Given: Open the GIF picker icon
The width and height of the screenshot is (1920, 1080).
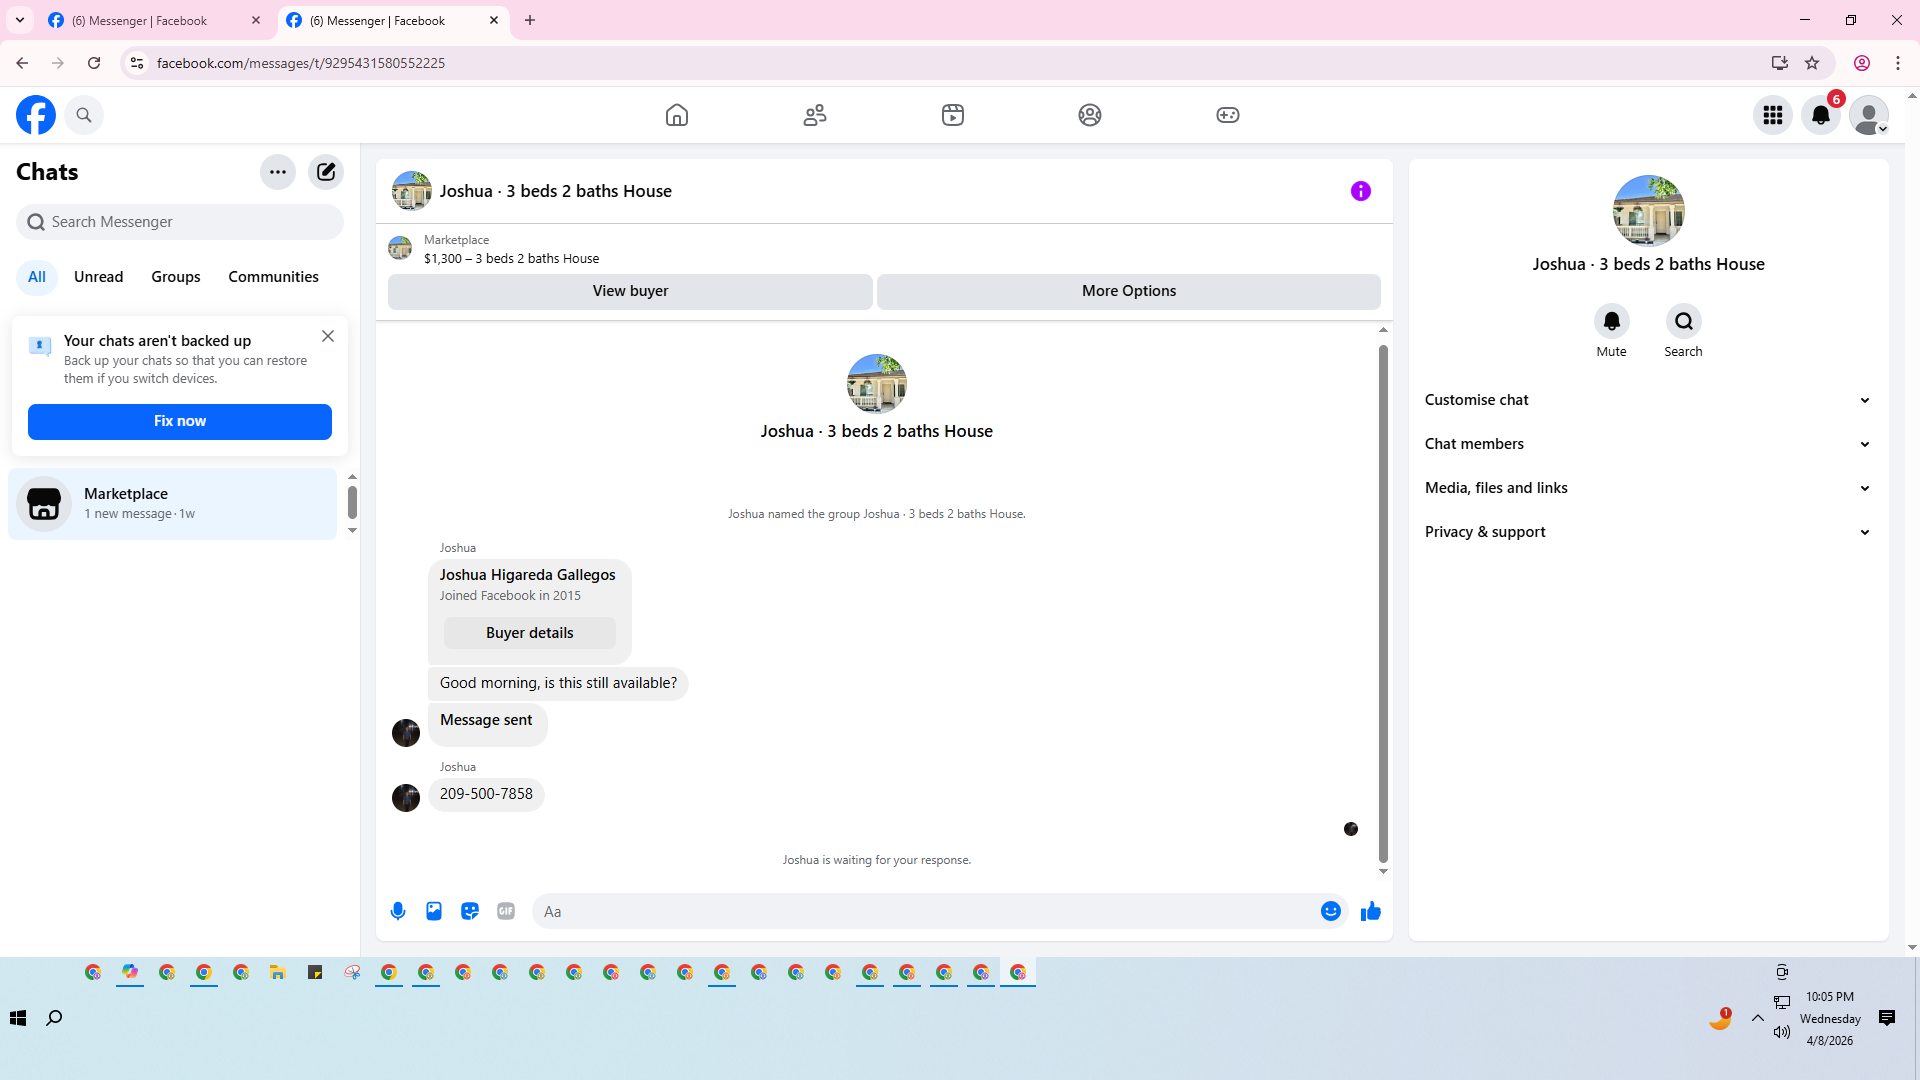Looking at the screenshot, I should pyautogui.click(x=506, y=911).
